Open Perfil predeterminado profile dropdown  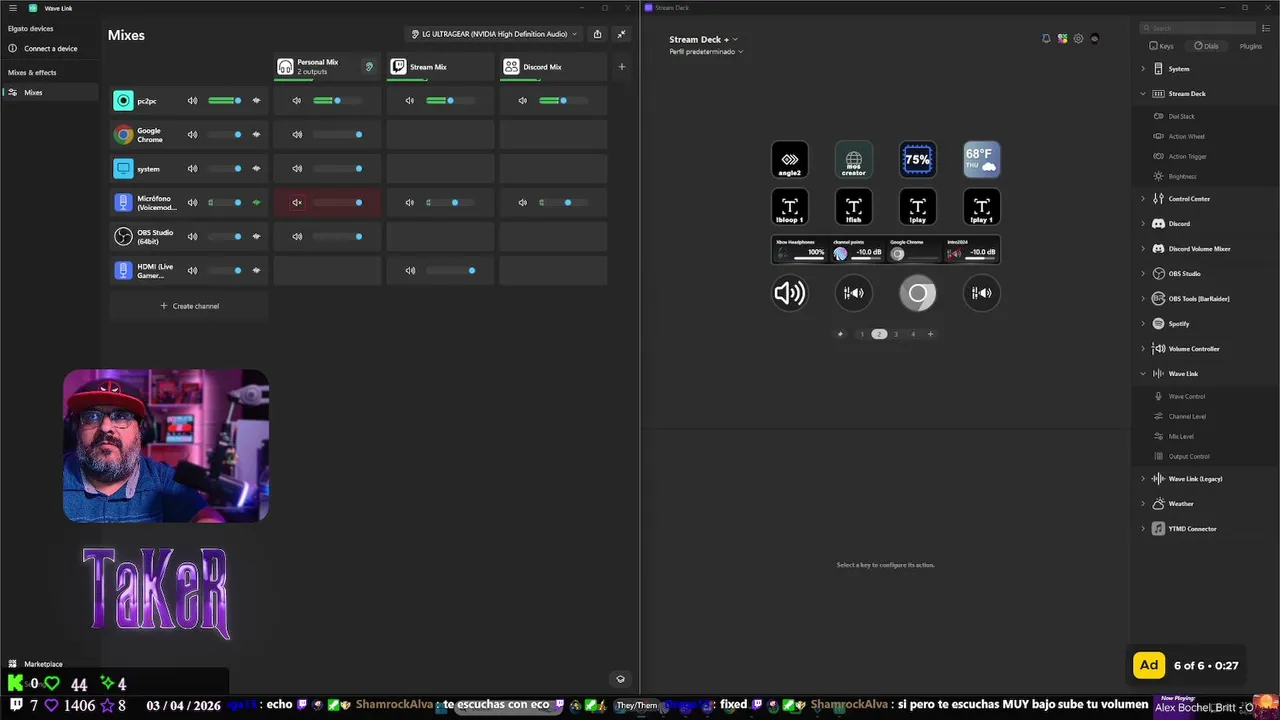706,51
